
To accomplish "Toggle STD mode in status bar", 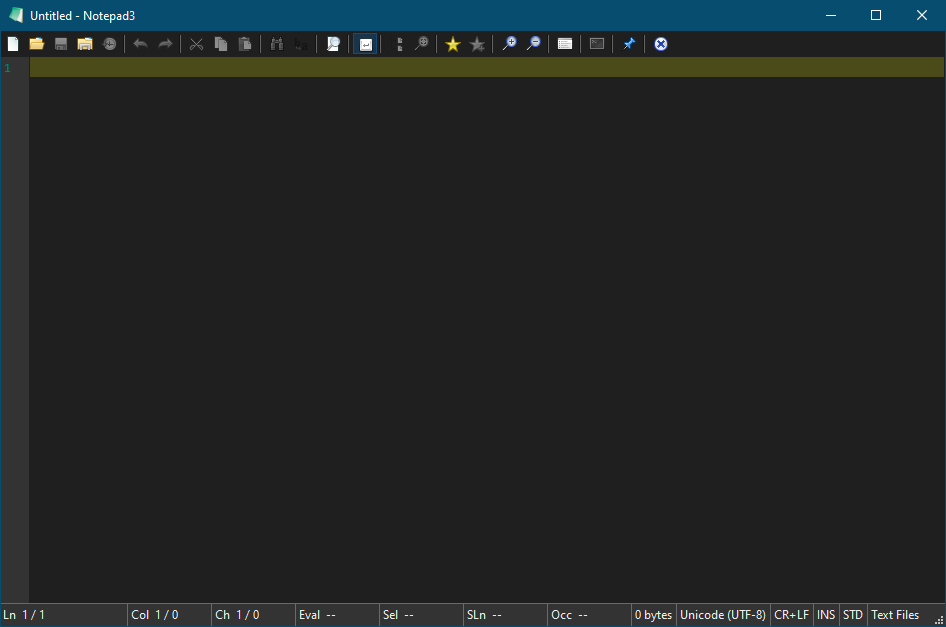I will [852, 615].
